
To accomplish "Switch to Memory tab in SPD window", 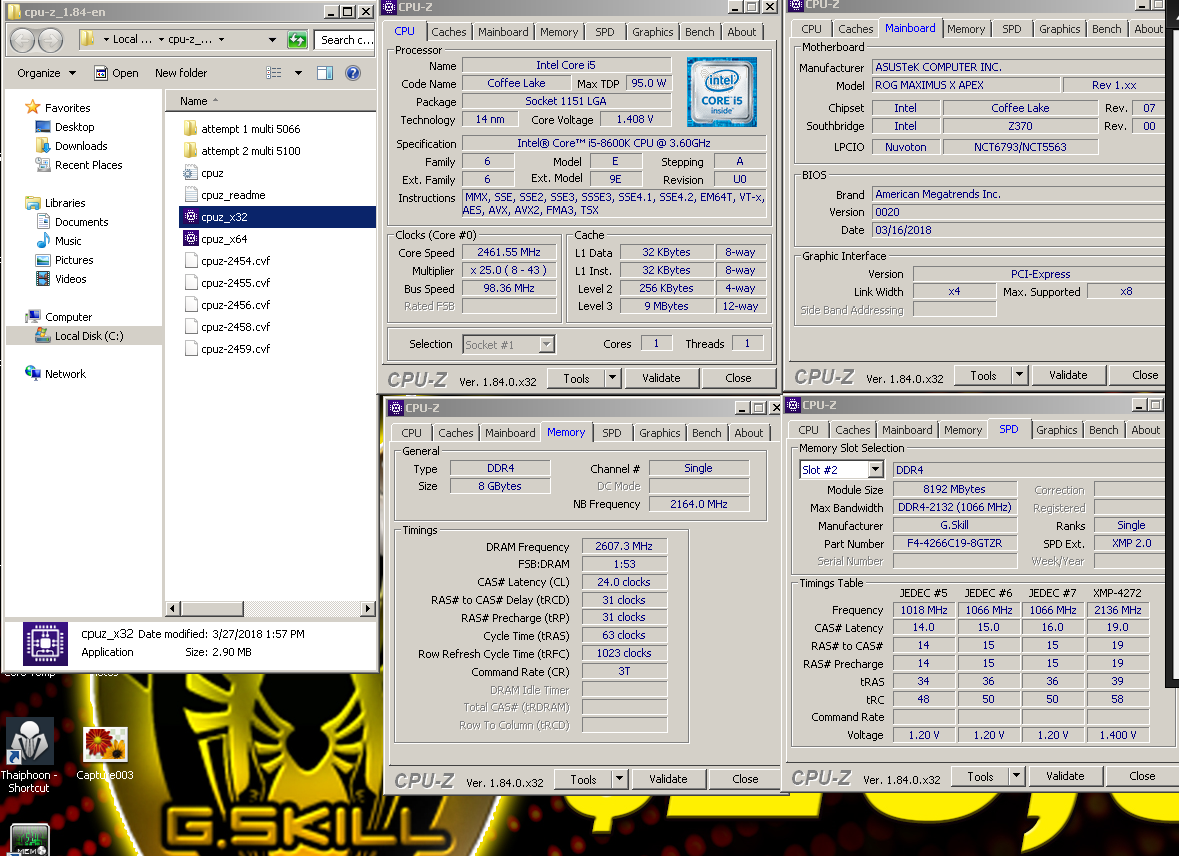I will pyautogui.click(x=962, y=430).
